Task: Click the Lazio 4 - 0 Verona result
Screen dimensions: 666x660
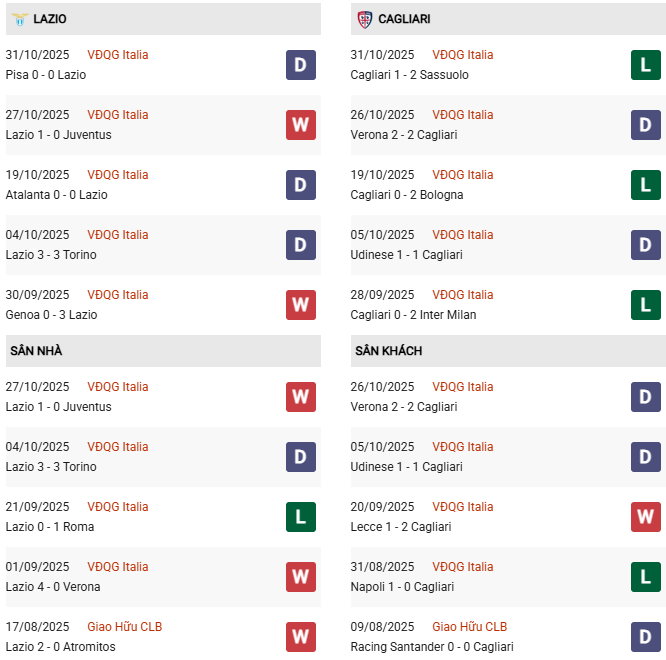Action: click(x=53, y=587)
